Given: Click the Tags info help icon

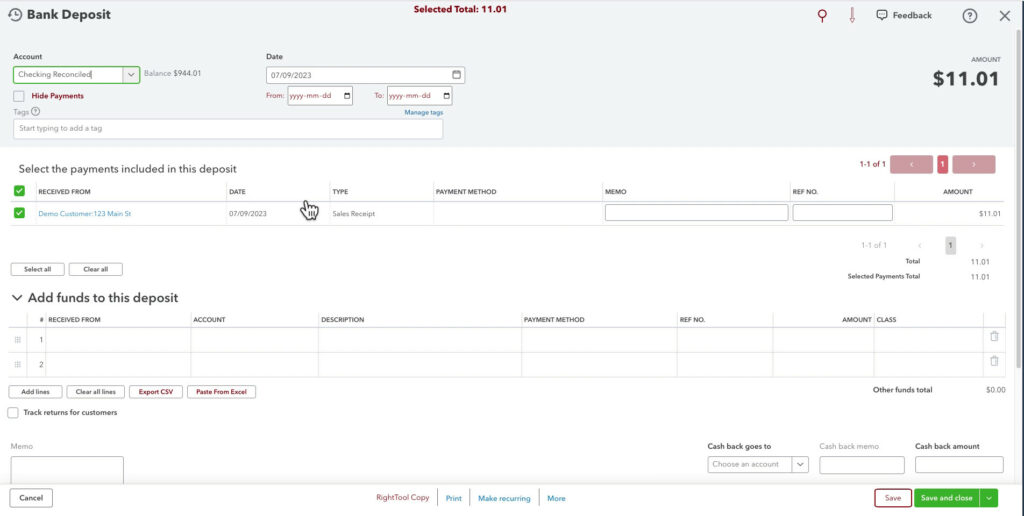Looking at the screenshot, I should point(36,111).
